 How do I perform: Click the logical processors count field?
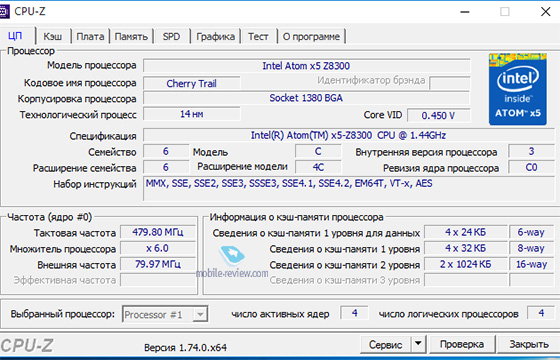pos(541,313)
